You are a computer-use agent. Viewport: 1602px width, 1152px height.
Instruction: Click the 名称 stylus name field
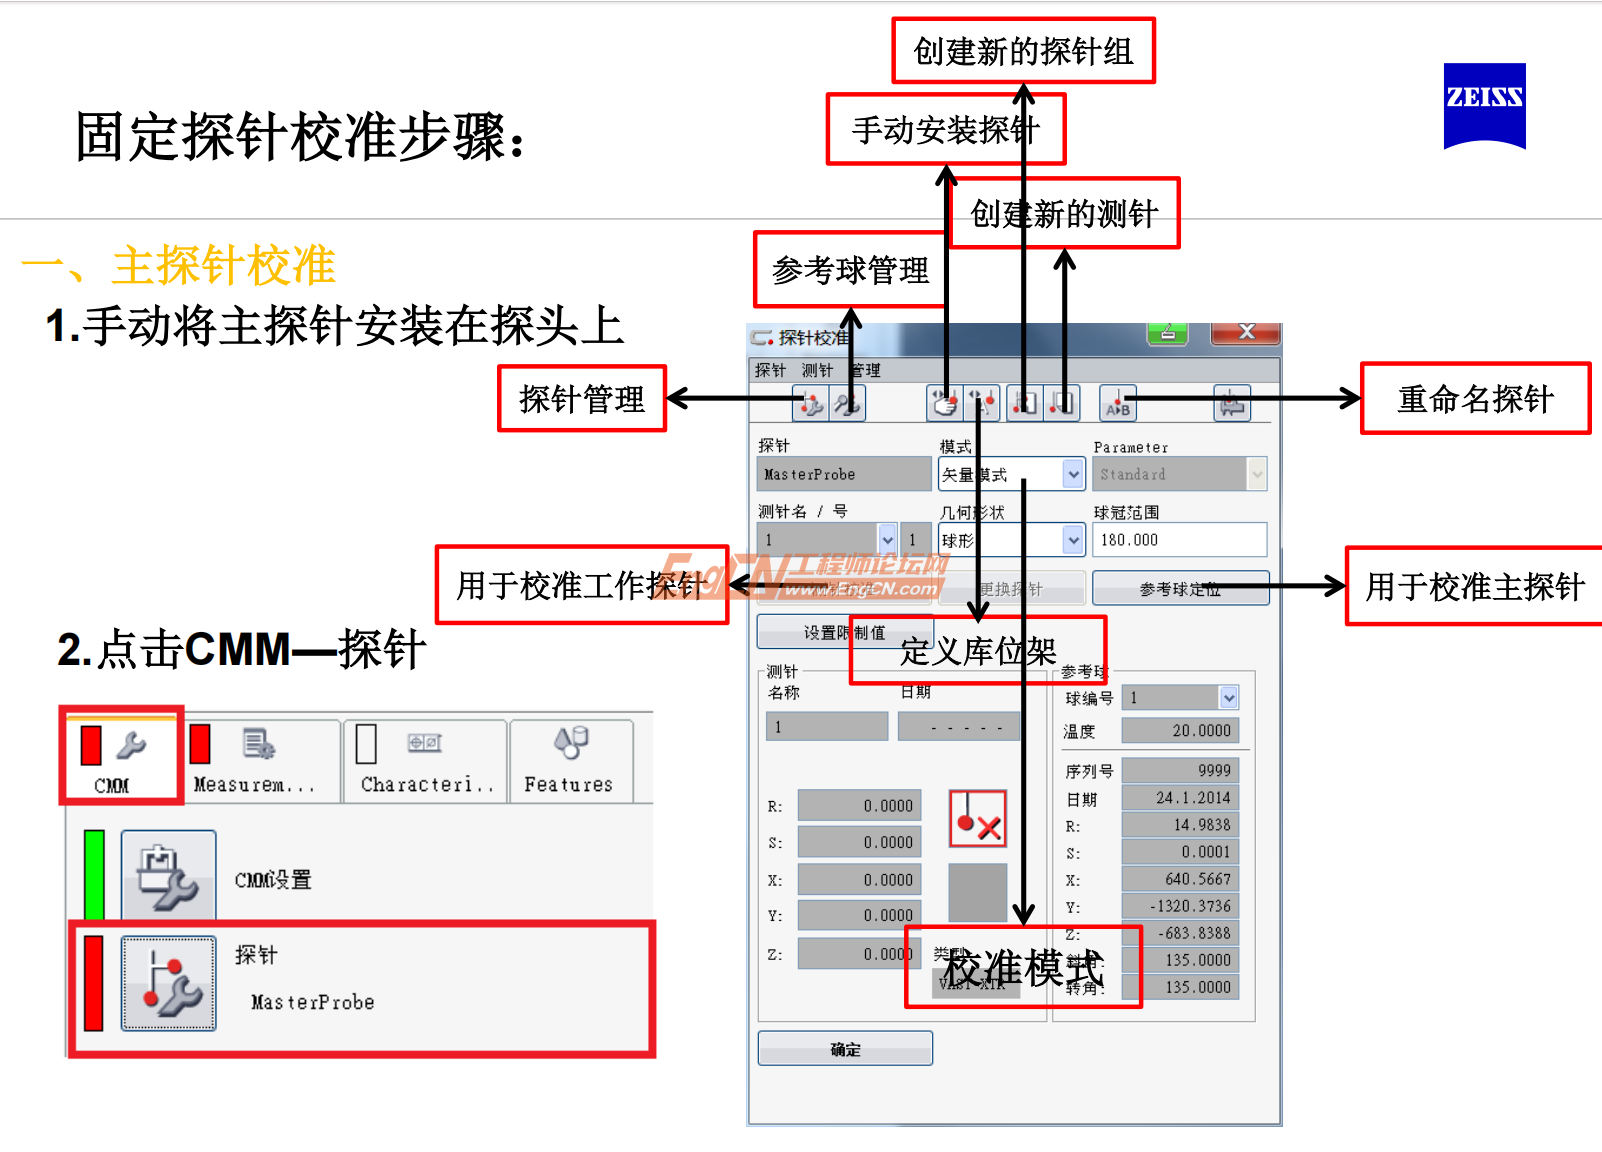[x=827, y=726]
